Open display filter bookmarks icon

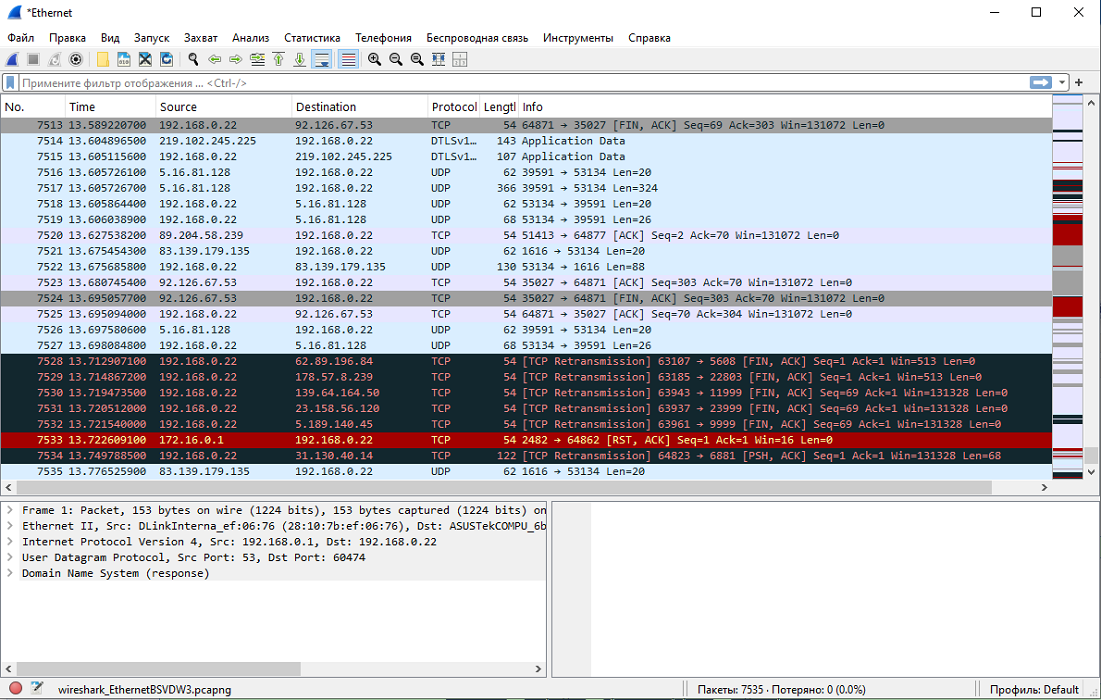click(x=11, y=83)
